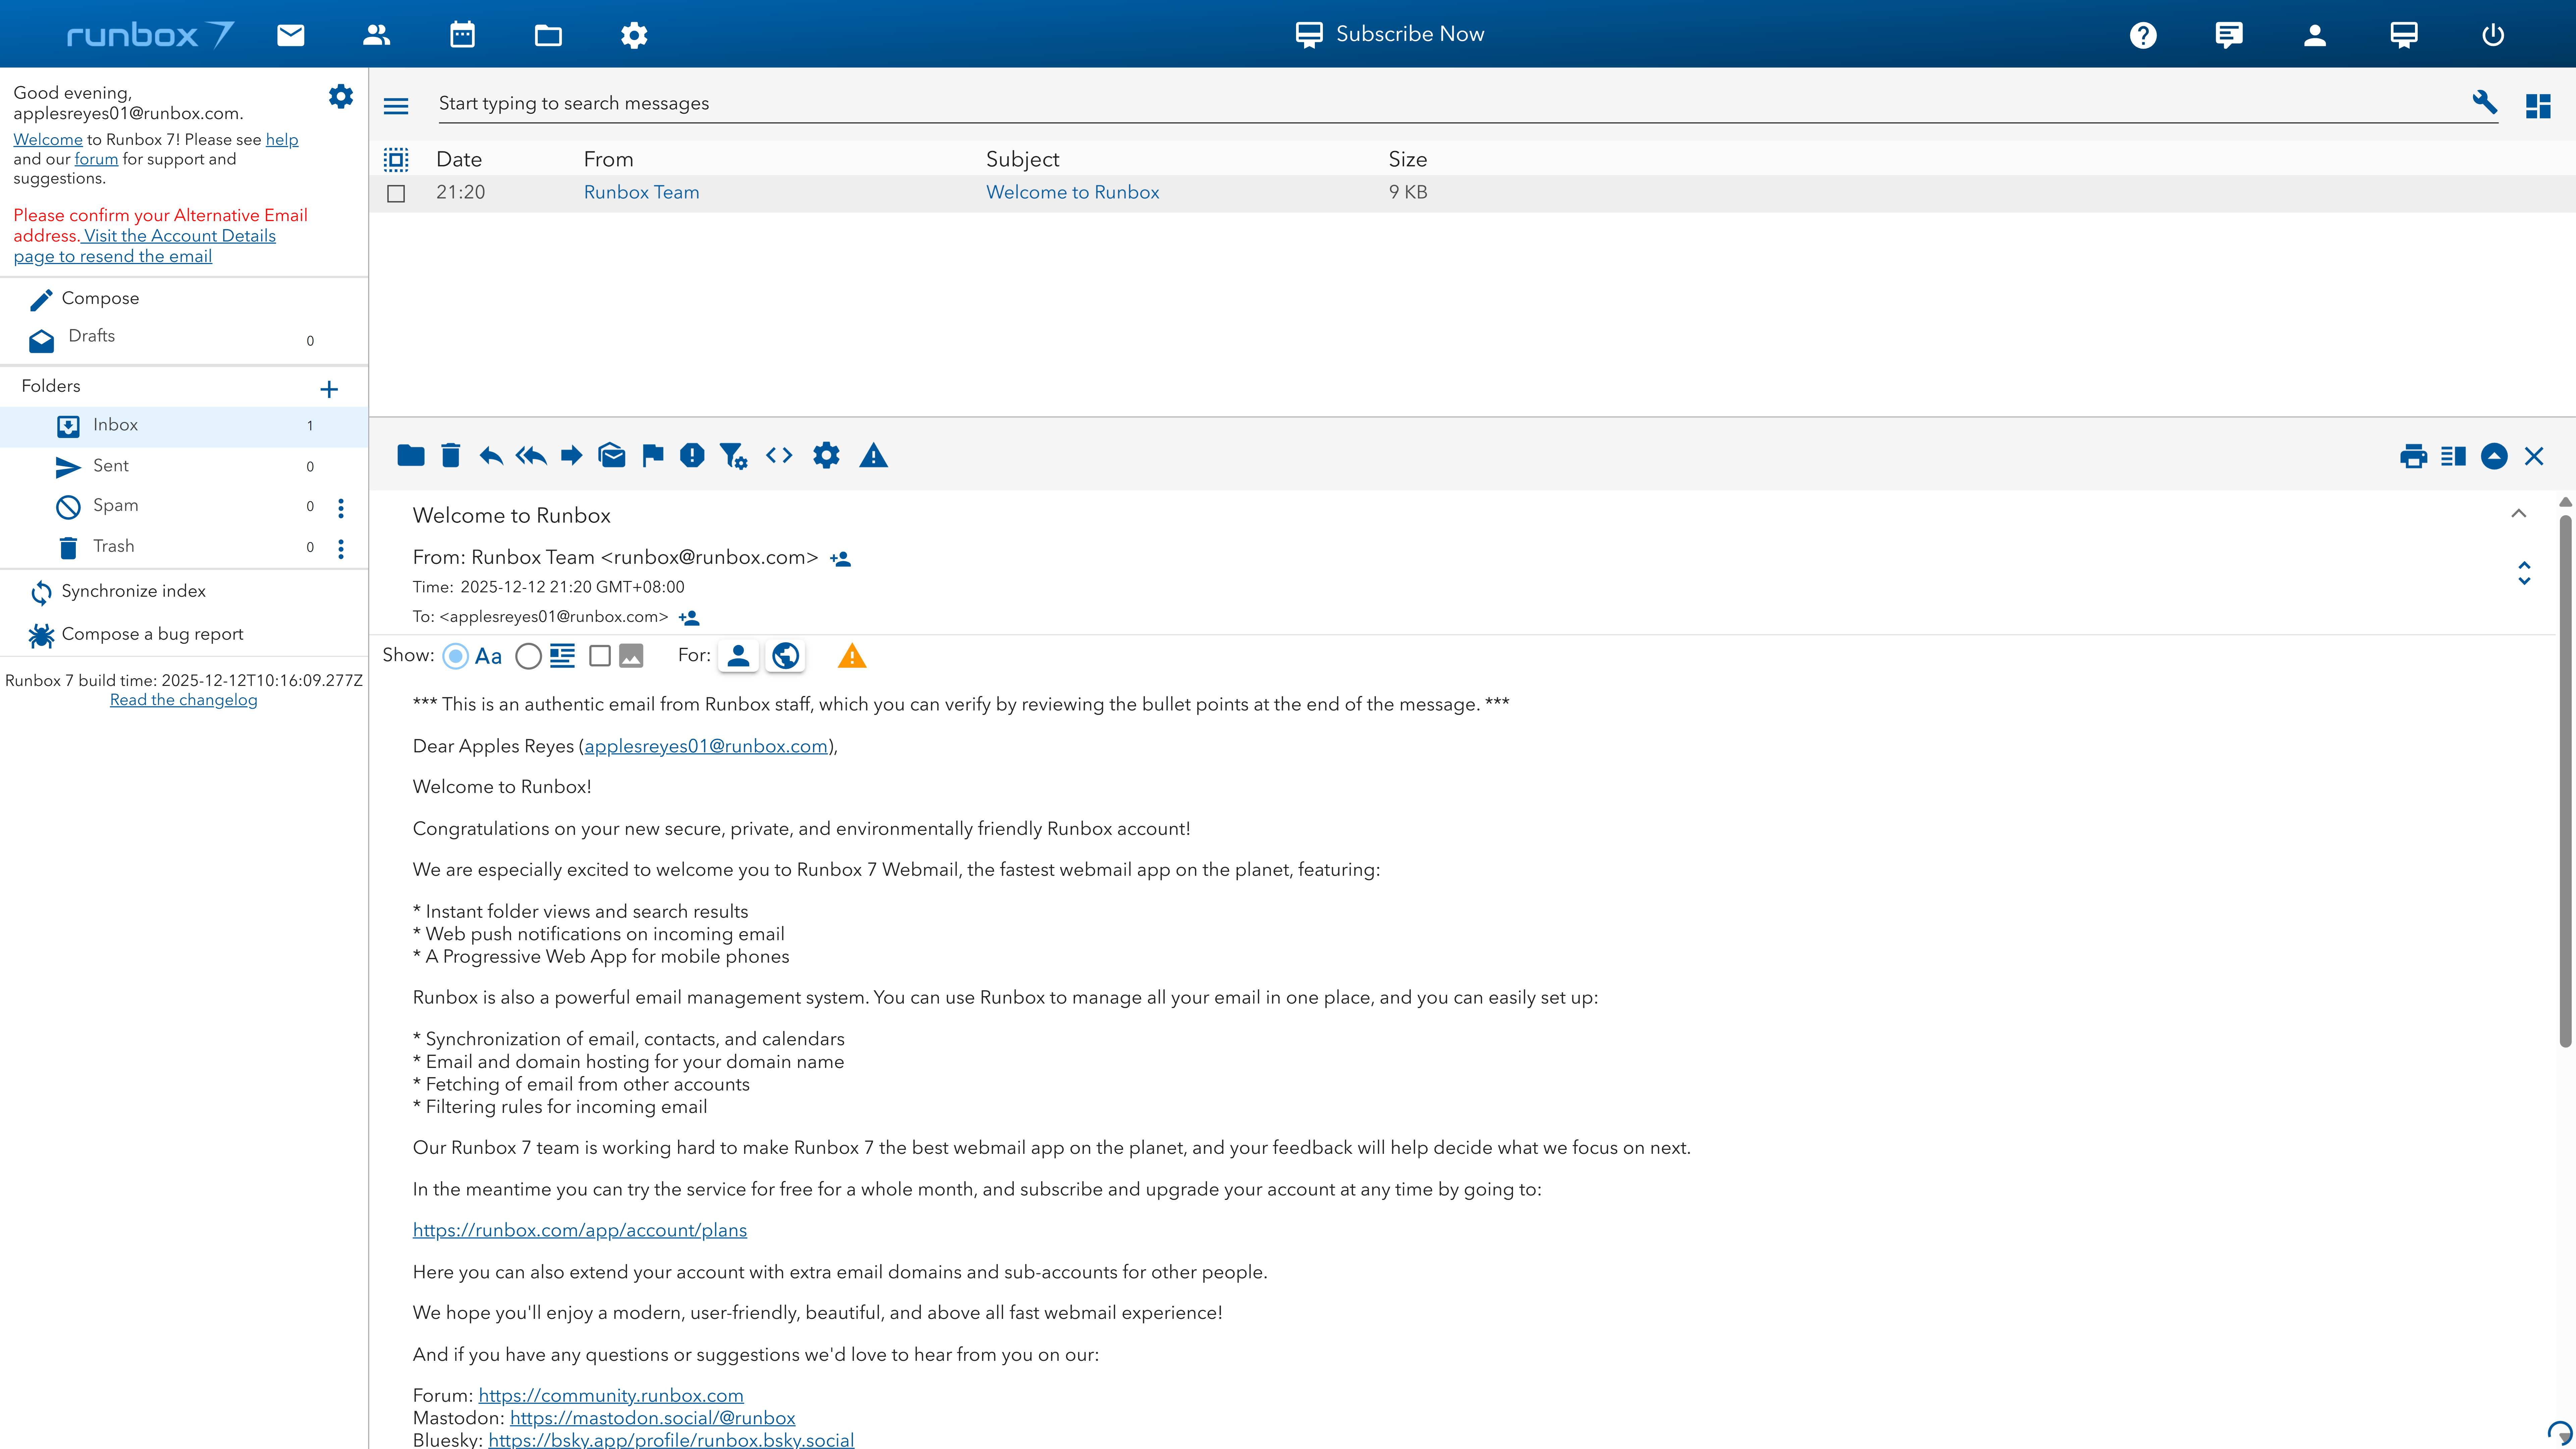Click the Reply all icon
The height and width of the screenshot is (1449, 2576).
tap(531, 456)
